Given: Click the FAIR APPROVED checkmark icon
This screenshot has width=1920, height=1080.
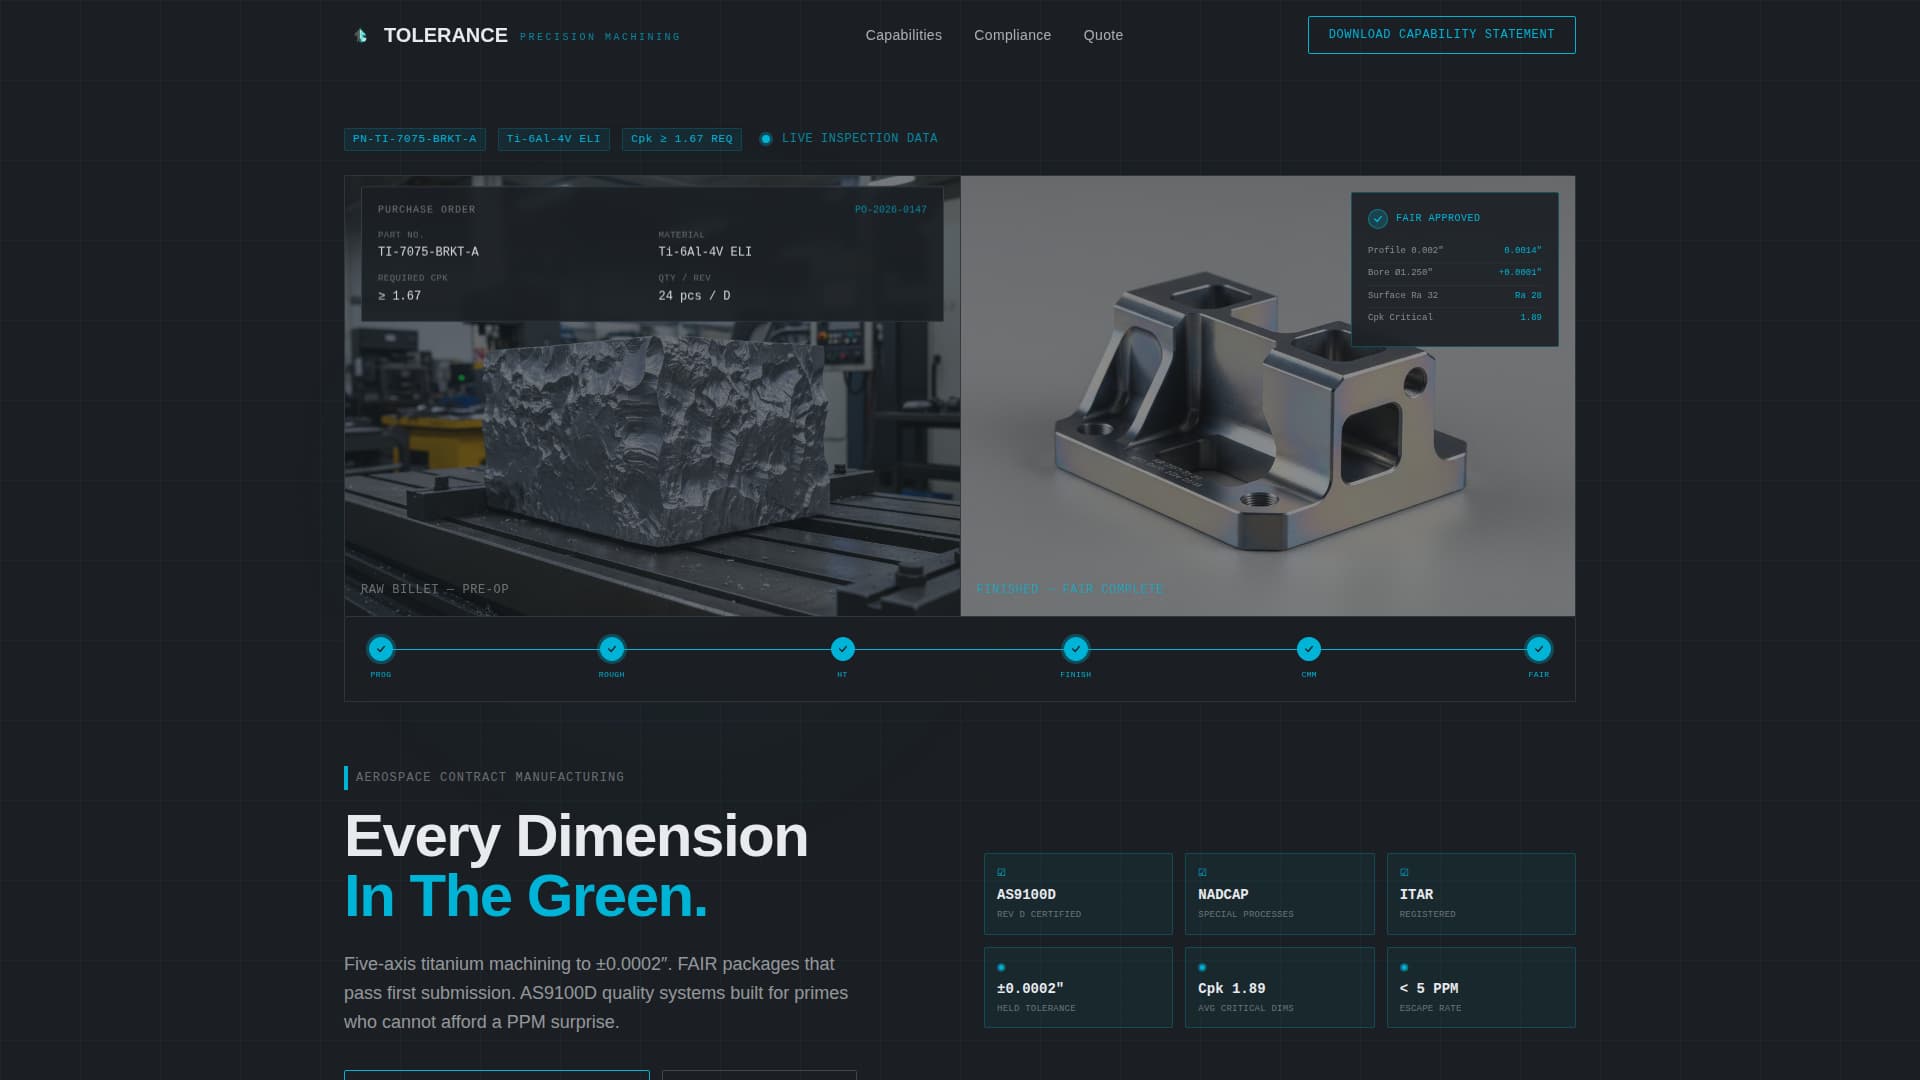Looking at the screenshot, I should [x=1377, y=217].
